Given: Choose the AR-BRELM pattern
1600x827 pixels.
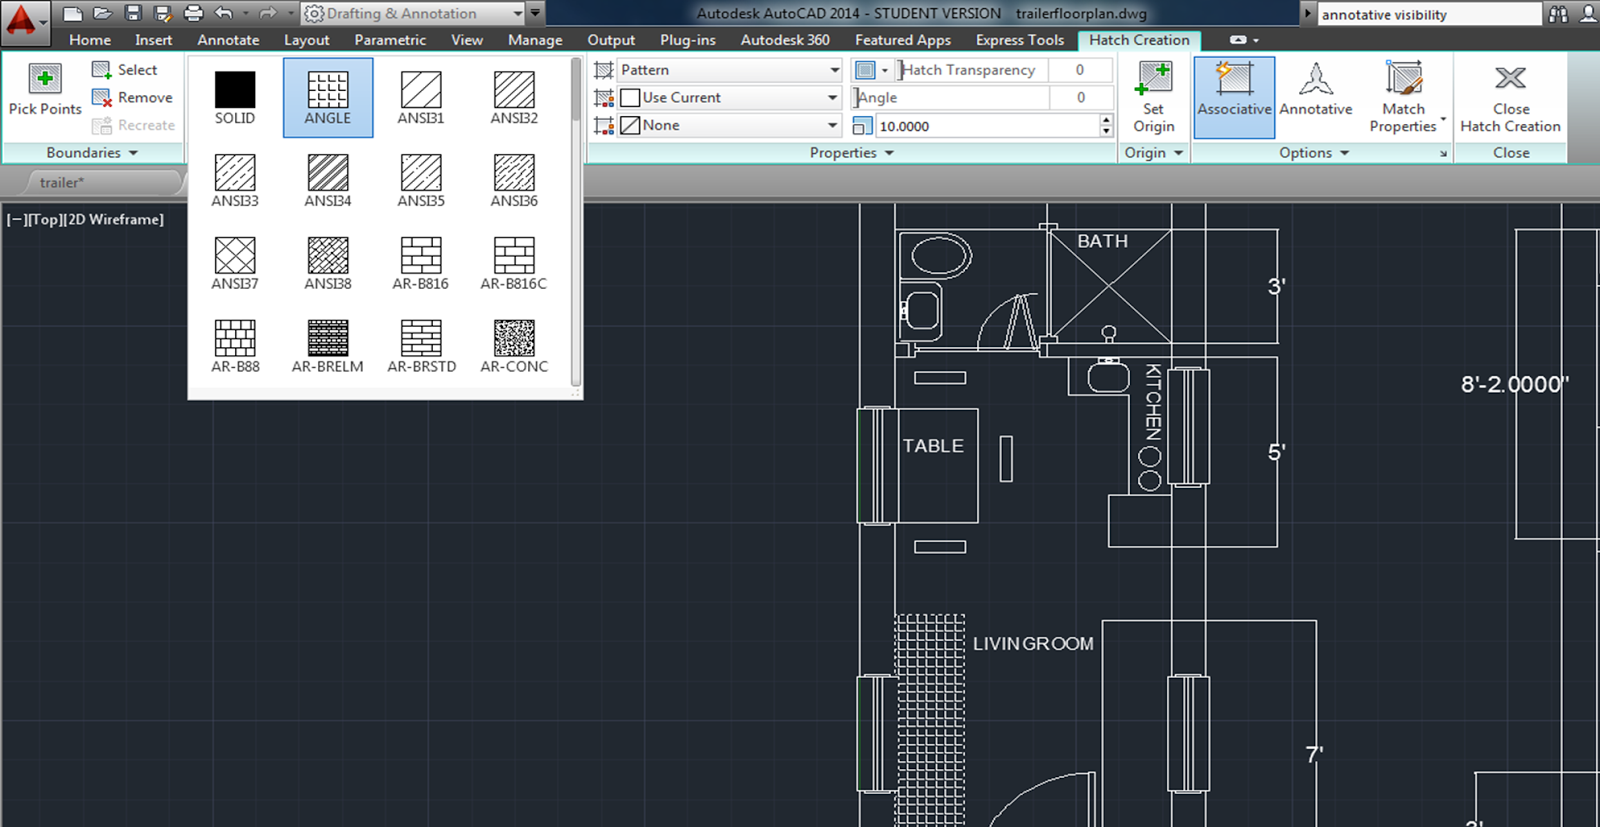Looking at the screenshot, I should click(x=328, y=346).
